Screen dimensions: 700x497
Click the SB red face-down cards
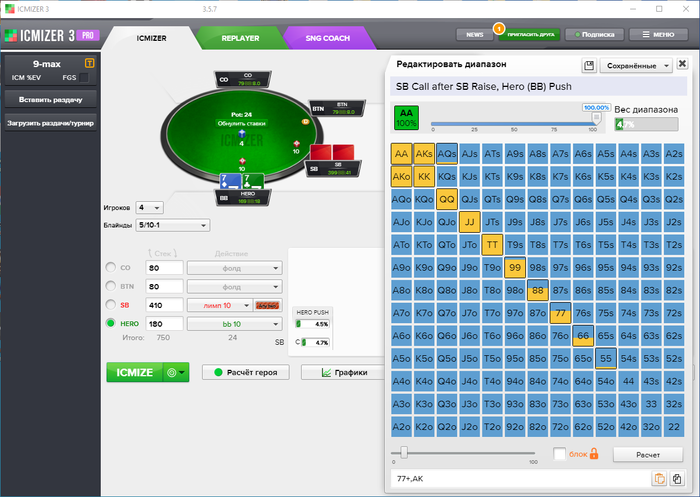[332, 152]
